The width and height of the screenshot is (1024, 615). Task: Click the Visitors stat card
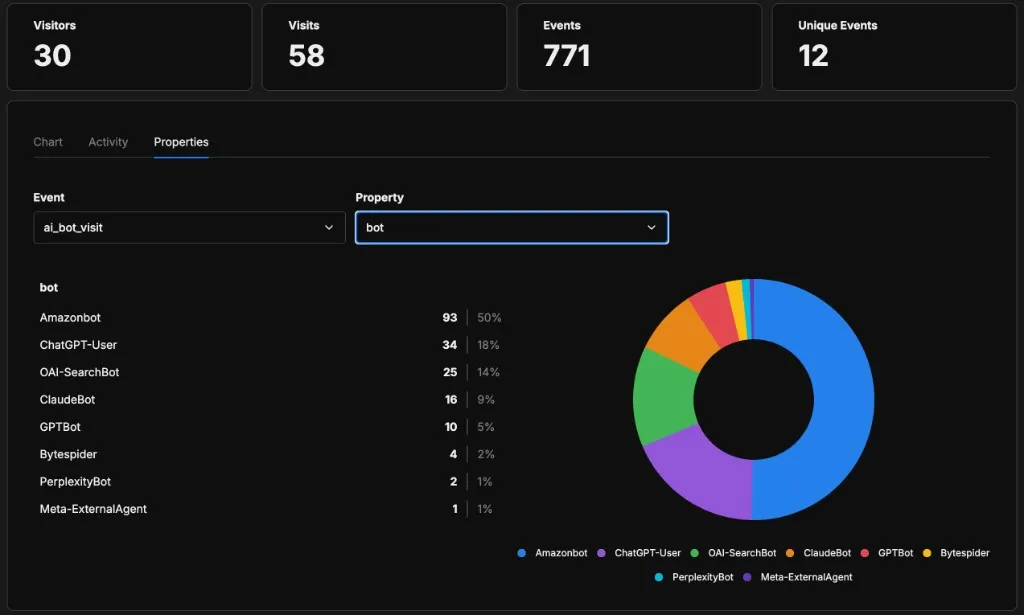pos(129,46)
